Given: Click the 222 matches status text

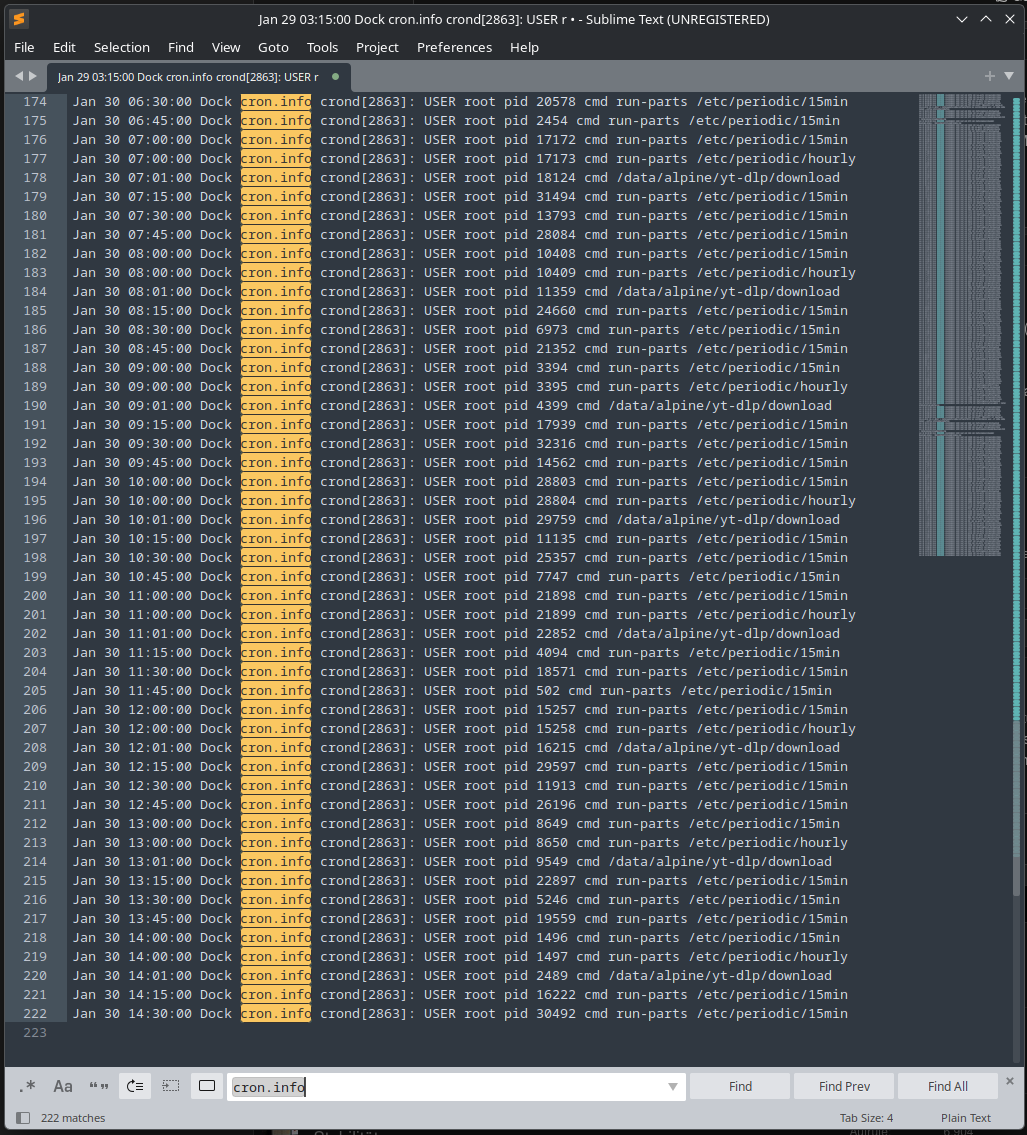Looking at the screenshot, I should pos(73,1118).
